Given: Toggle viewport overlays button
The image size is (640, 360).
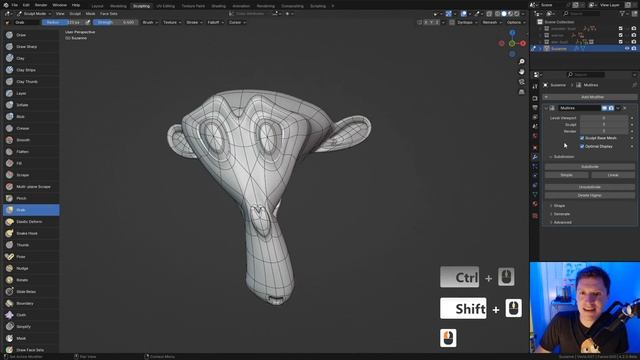Looking at the screenshot, I should click(x=464, y=13).
